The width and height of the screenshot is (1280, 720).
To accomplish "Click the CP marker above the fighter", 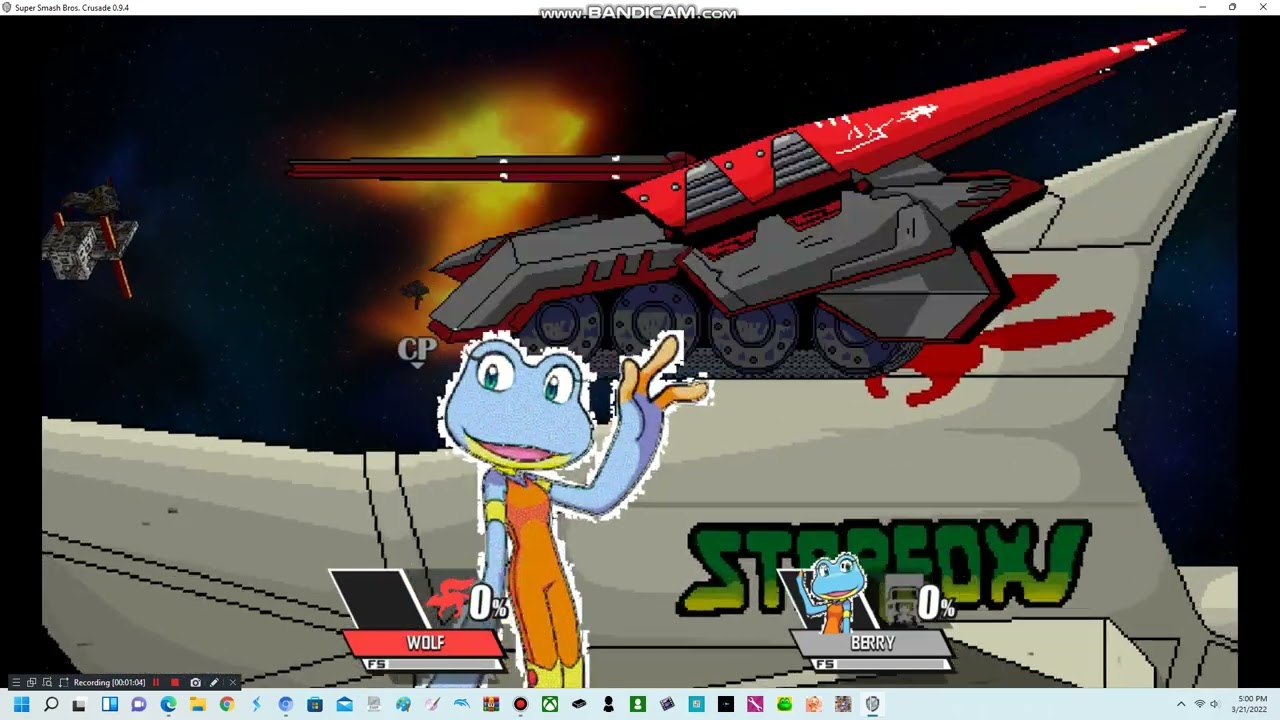I will 418,350.
